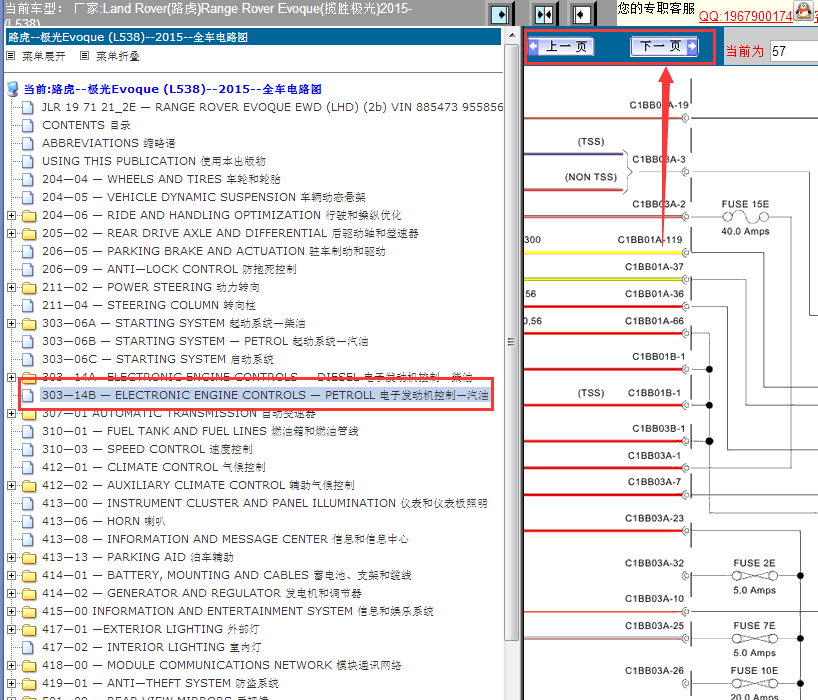Click title bar 路虎--极光Evoque (L538)--2015--全车电路图
The image size is (818, 700).
pyautogui.click(x=253, y=37)
